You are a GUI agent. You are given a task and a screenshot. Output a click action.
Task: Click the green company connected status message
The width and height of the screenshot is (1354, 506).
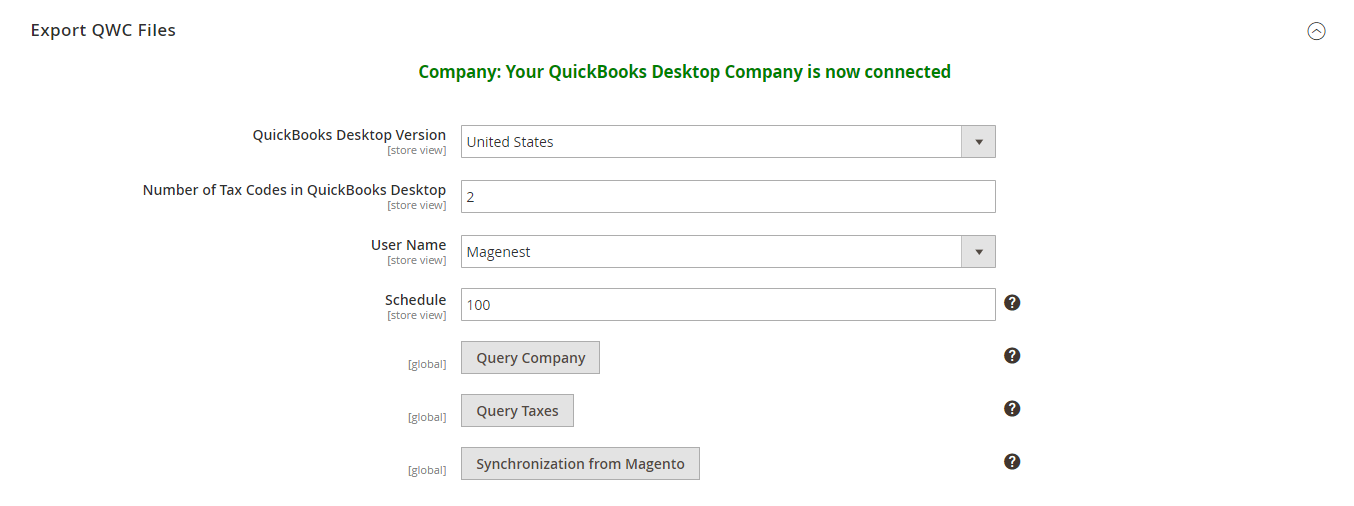pyautogui.click(x=684, y=72)
